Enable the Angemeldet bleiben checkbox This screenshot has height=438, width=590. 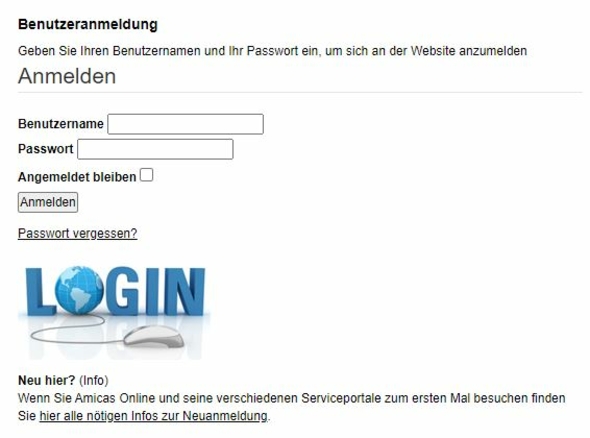tap(146, 175)
